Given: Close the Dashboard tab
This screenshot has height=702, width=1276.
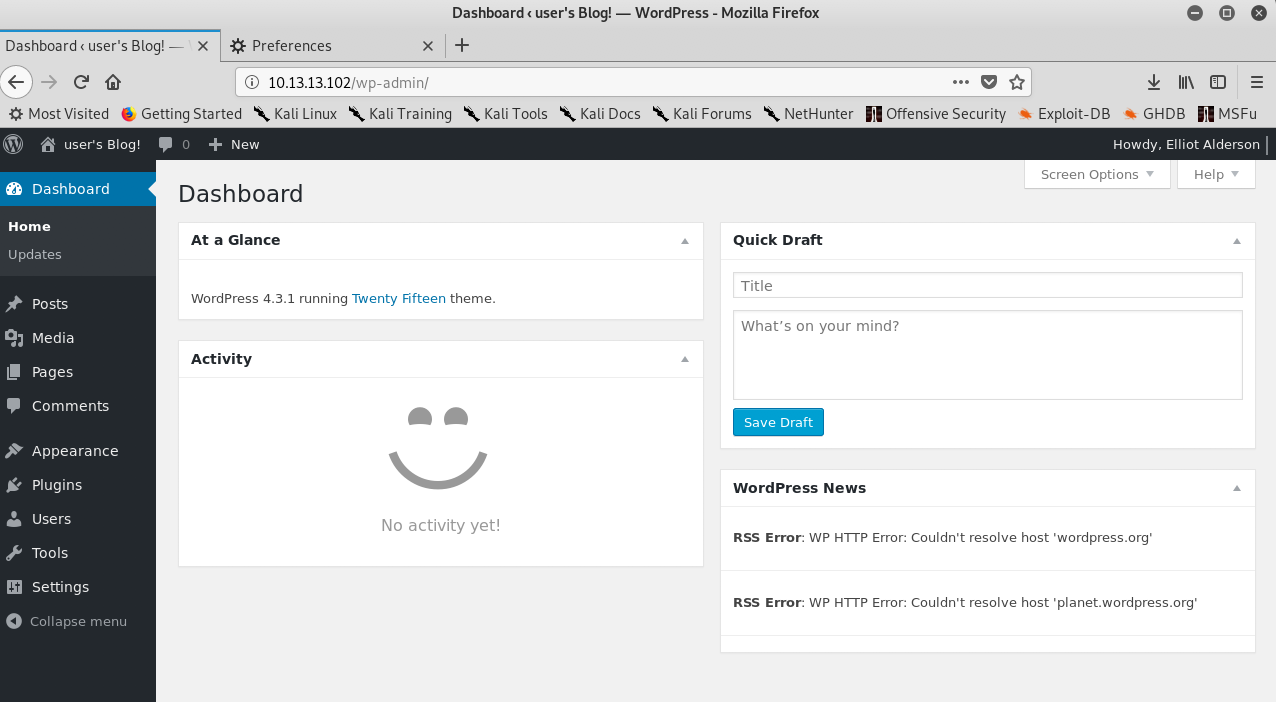Looking at the screenshot, I should click(204, 46).
